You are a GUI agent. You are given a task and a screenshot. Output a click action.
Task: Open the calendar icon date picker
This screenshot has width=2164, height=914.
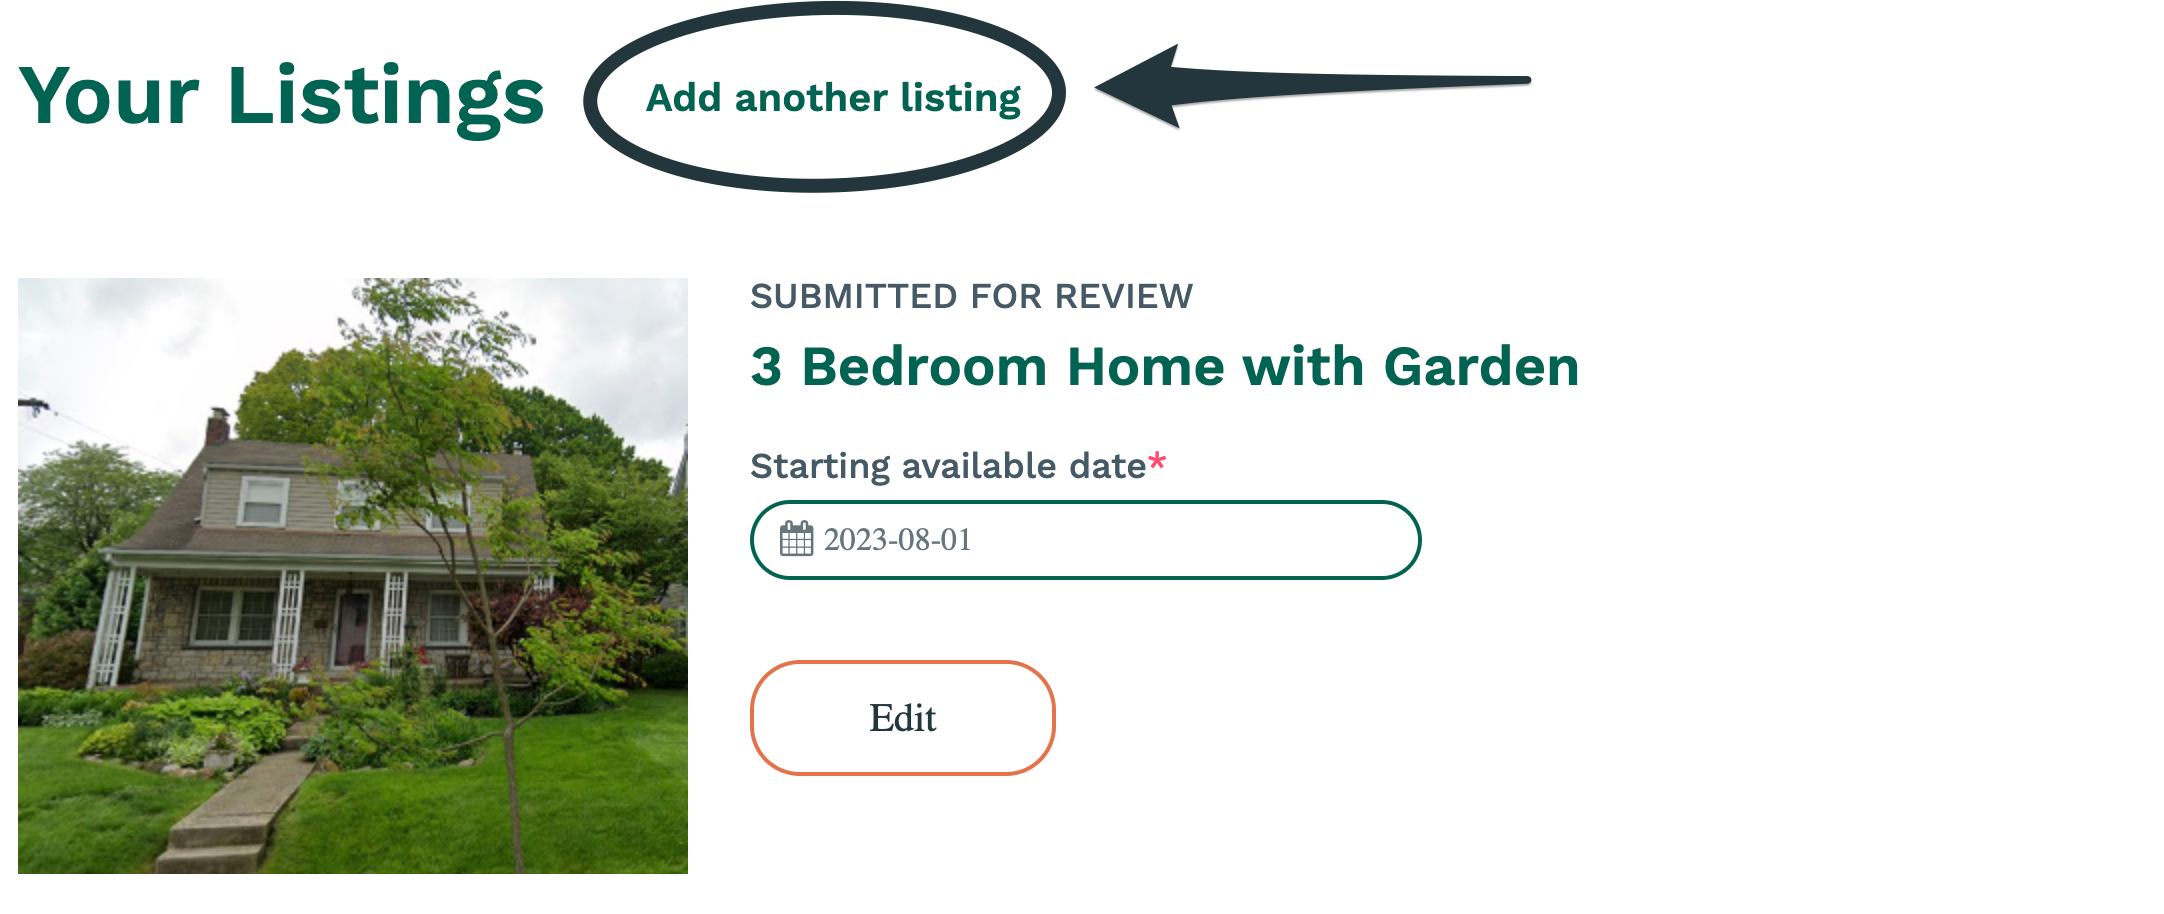[796, 539]
